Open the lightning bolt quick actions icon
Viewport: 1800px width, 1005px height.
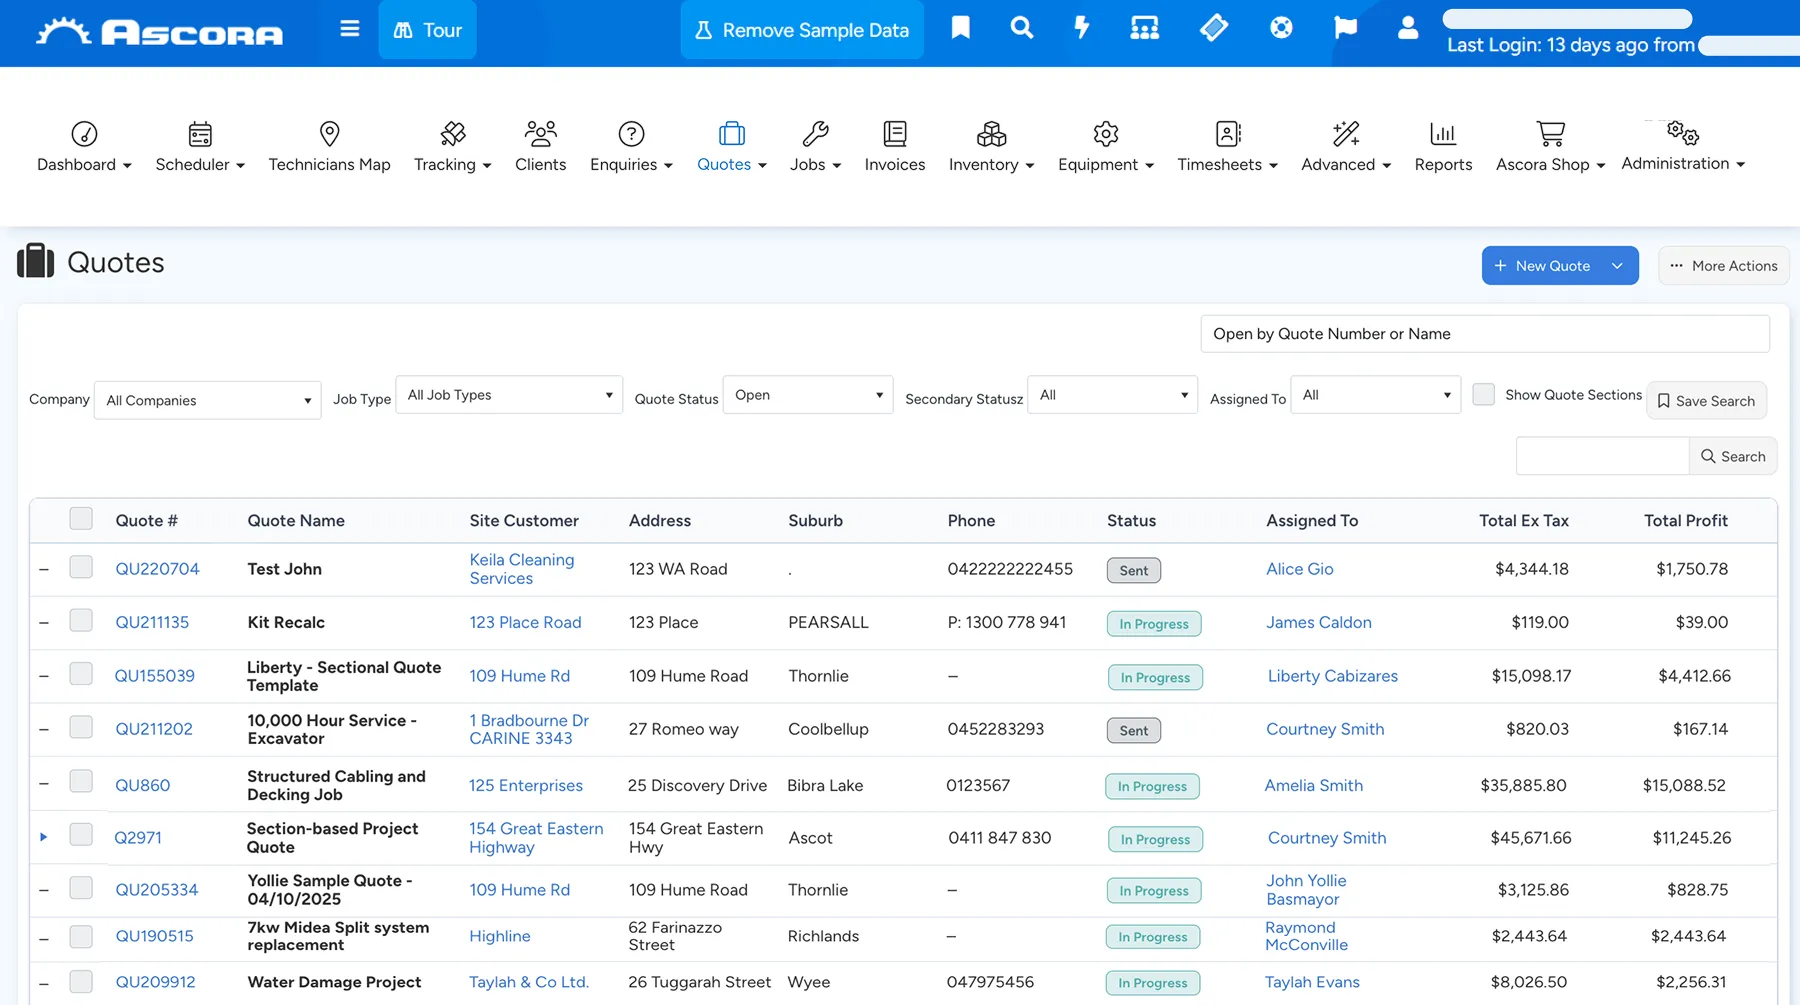click(1082, 28)
